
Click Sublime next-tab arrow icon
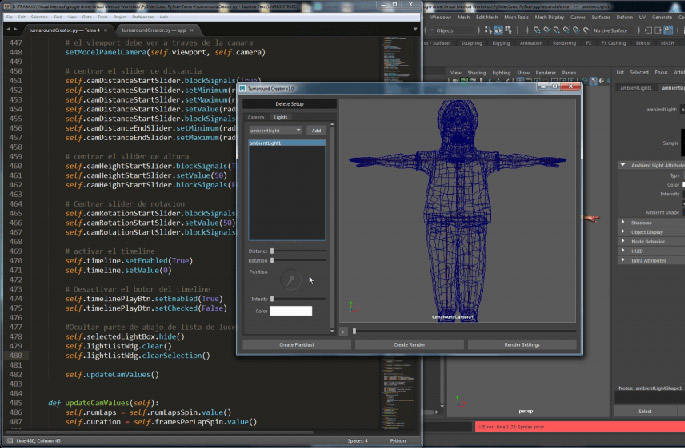[x=16, y=29]
